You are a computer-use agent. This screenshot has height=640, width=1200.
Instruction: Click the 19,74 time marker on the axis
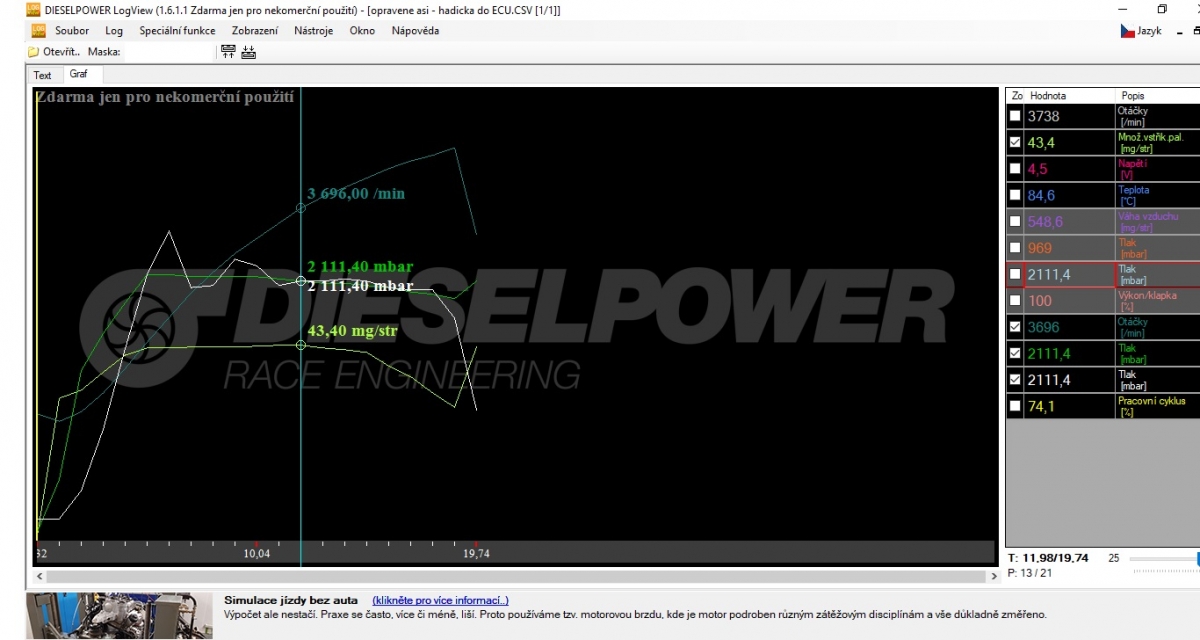tap(477, 553)
